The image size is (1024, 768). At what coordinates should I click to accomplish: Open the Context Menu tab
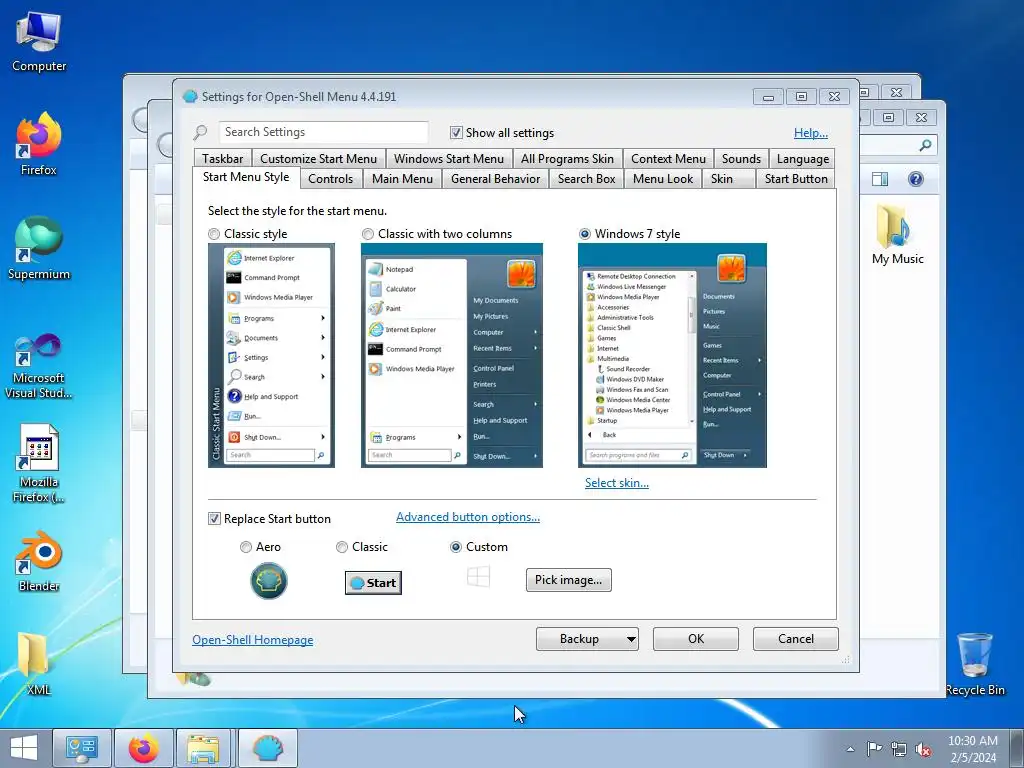coord(668,159)
